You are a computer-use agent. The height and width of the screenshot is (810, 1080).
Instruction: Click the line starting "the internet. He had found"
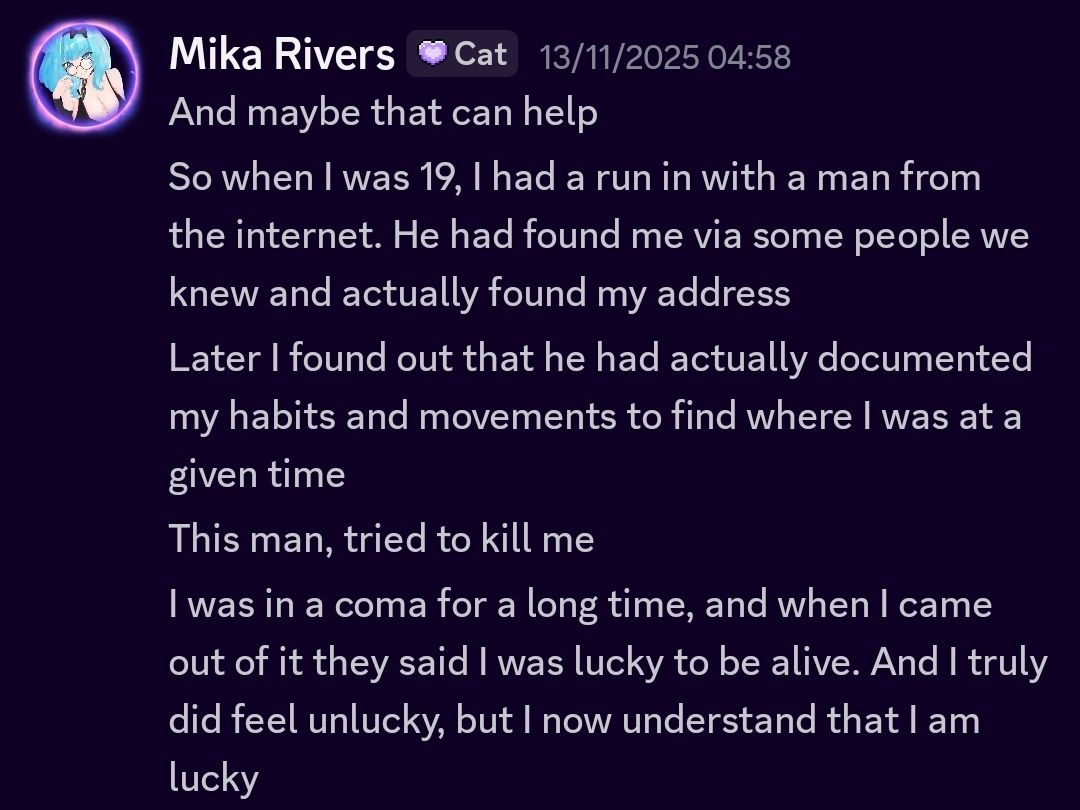(599, 235)
